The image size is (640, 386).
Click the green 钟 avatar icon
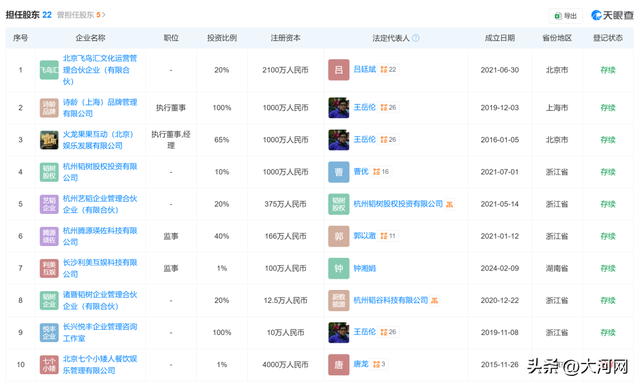coord(339,268)
